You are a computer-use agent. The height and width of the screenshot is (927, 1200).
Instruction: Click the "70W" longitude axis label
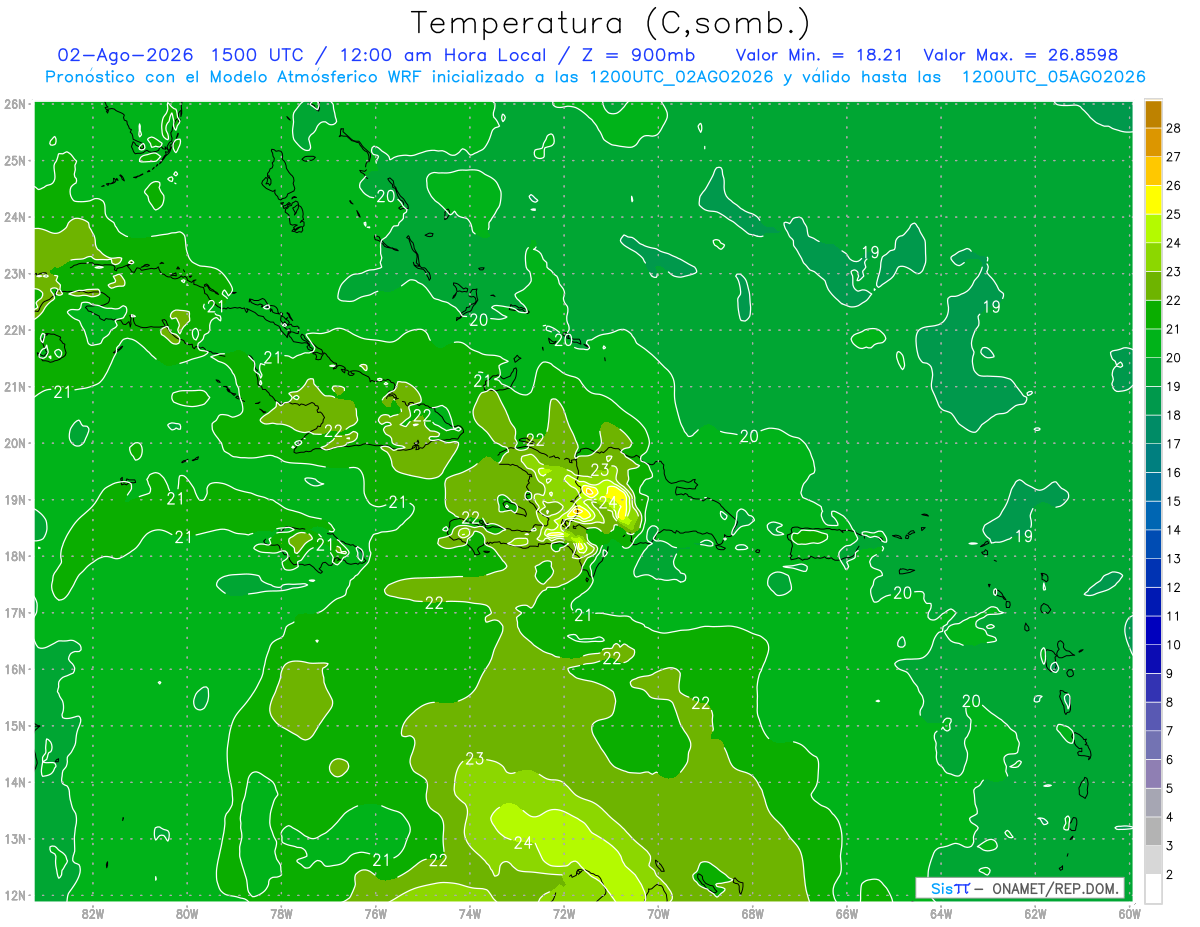[x=658, y=913]
